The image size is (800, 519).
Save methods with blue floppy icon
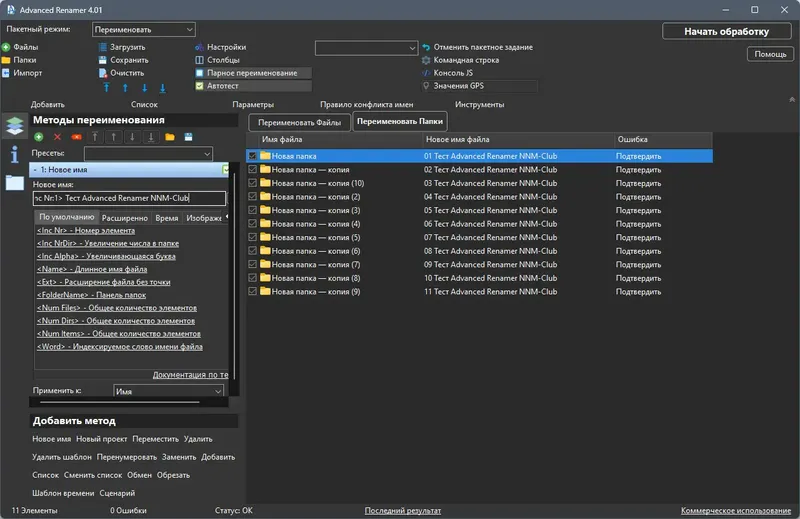coord(188,137)
